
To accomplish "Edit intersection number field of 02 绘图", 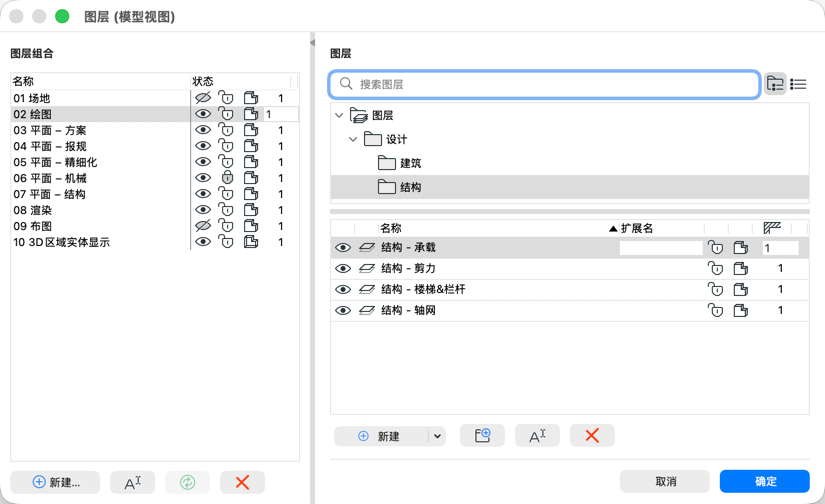I will pos(281,114).
